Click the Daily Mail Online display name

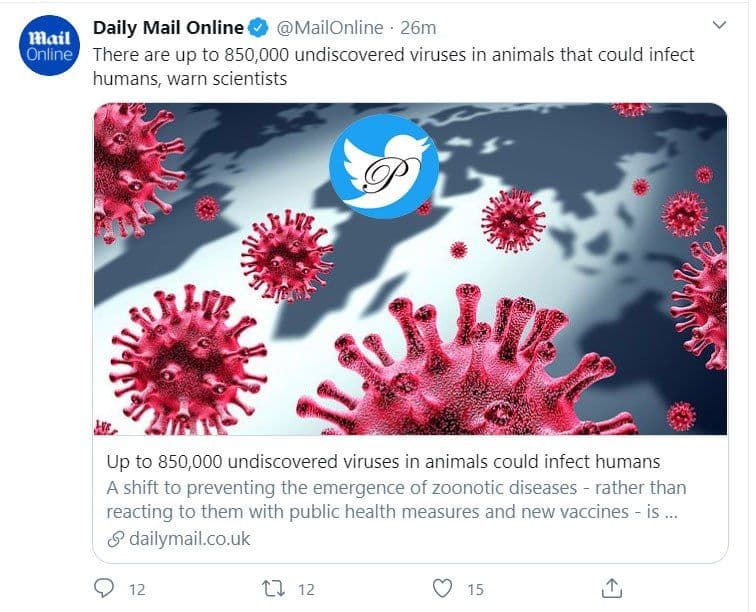pos(168,28)
